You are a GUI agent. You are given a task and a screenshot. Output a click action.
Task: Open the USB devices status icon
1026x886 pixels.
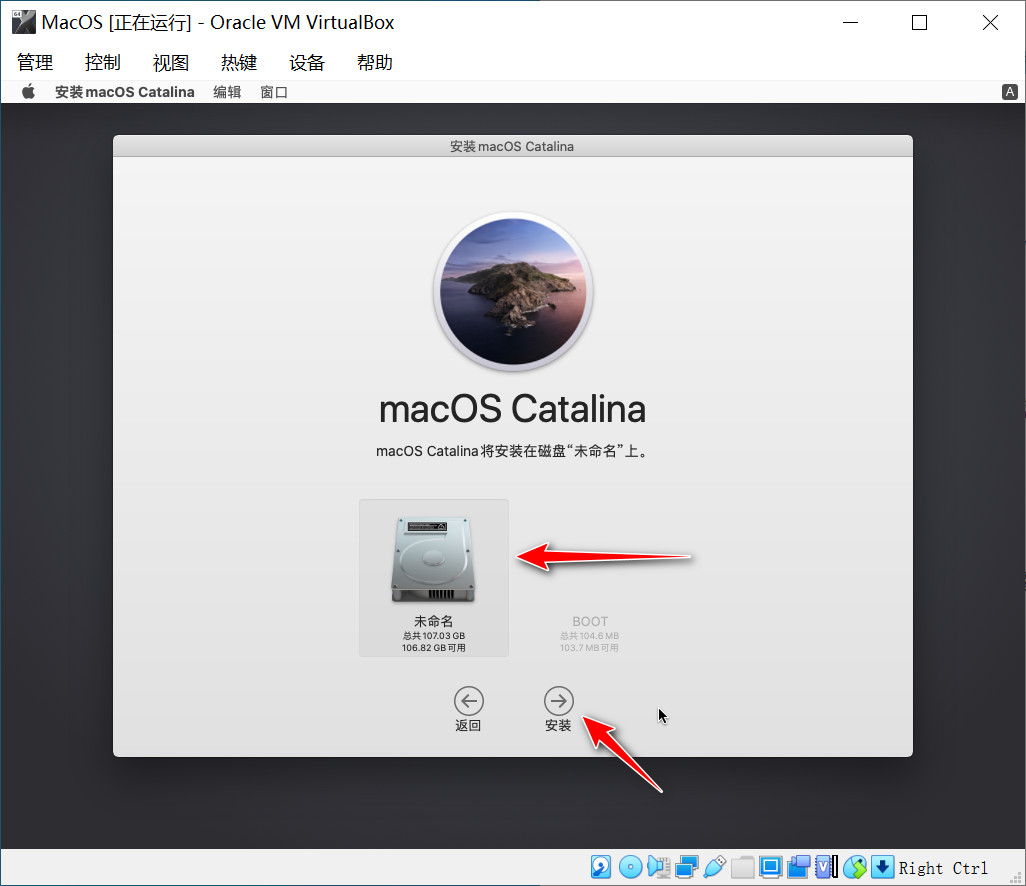tap(715, 867)
